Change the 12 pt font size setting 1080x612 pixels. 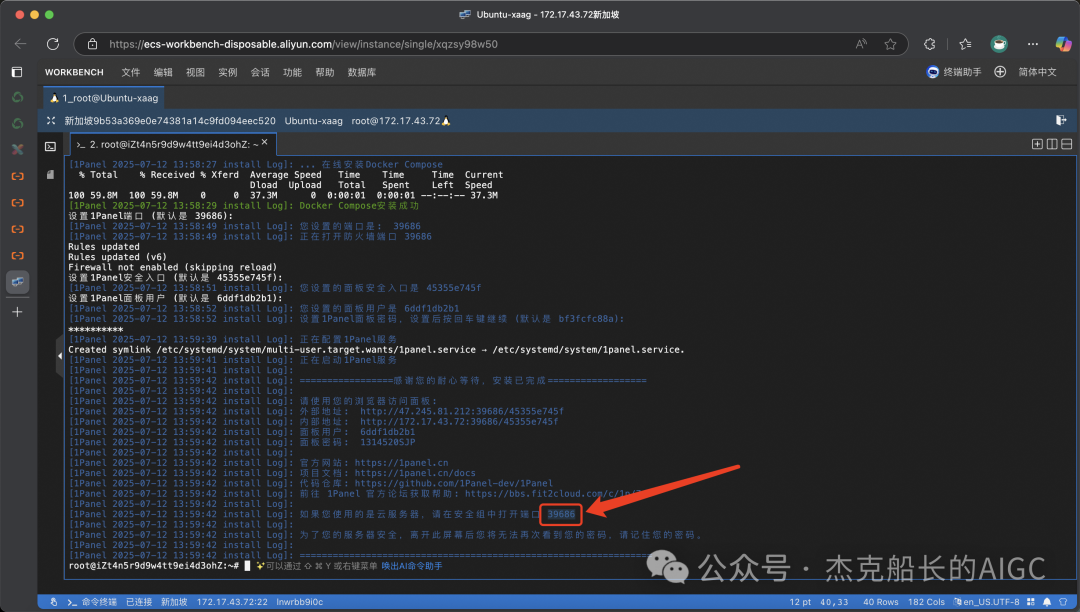tap(800, 602)
